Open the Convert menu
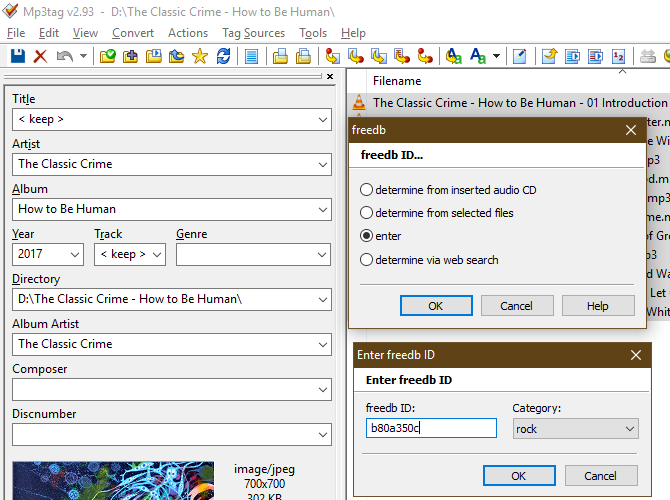The image size is (670, 500). pyautogui.click(x=133, y=33)
